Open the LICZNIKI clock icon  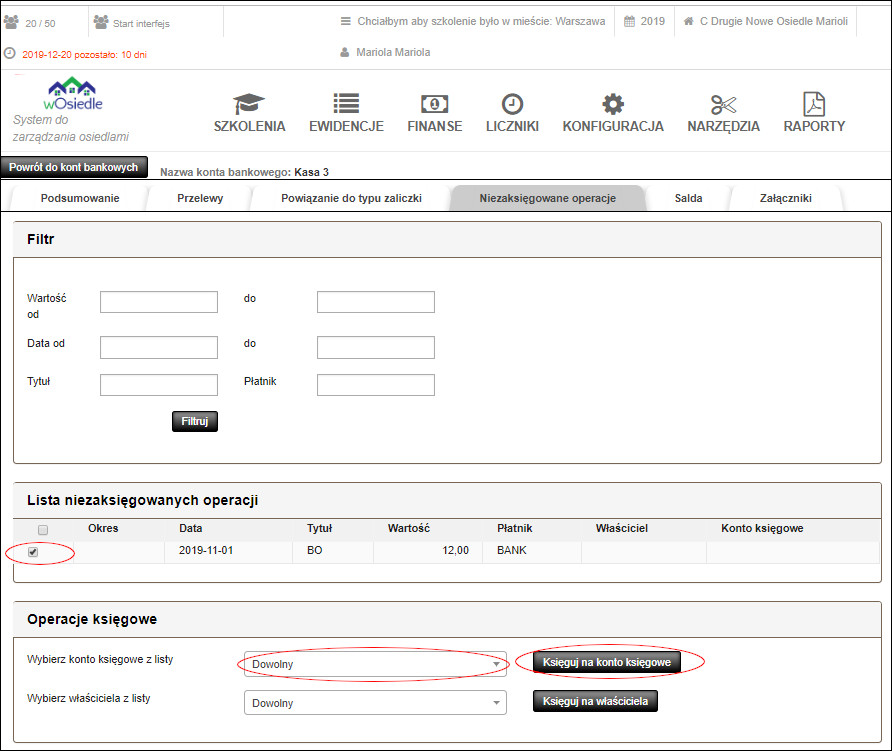click(x=512, y=104)
